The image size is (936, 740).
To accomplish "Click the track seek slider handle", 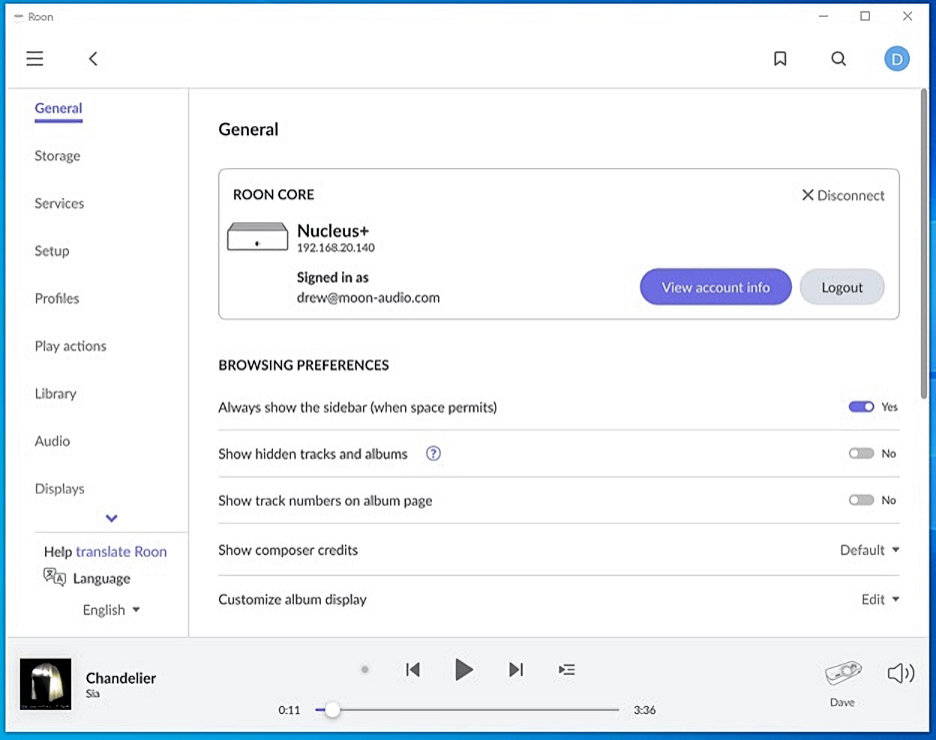I will pos(332,710).
